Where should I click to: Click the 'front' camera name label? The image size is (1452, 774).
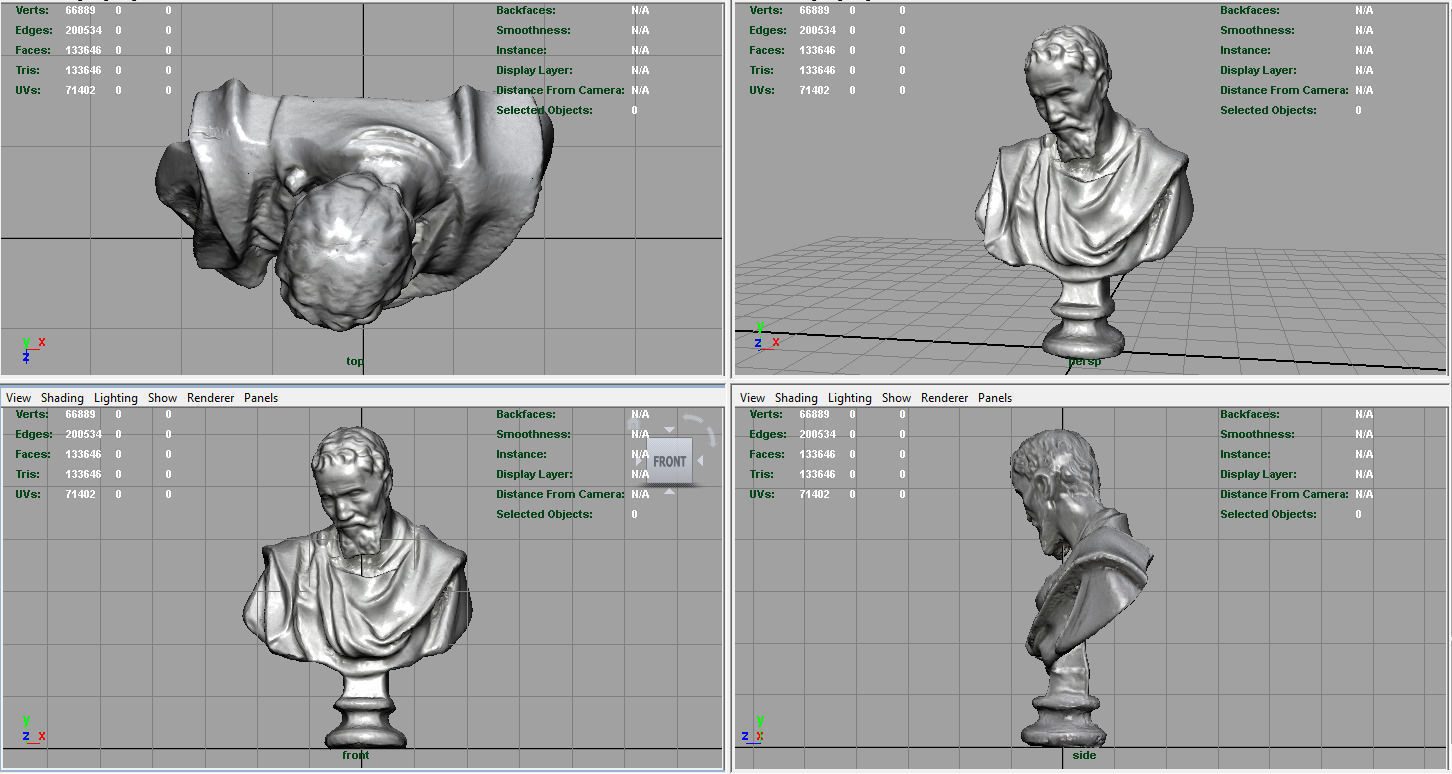(356, 755)
